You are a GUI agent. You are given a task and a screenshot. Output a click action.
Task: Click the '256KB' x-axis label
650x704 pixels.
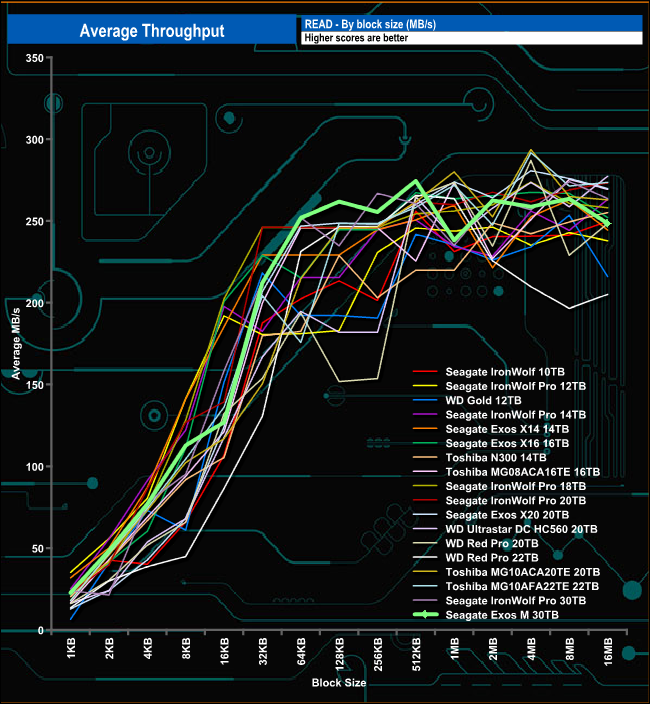pos(378,655)
